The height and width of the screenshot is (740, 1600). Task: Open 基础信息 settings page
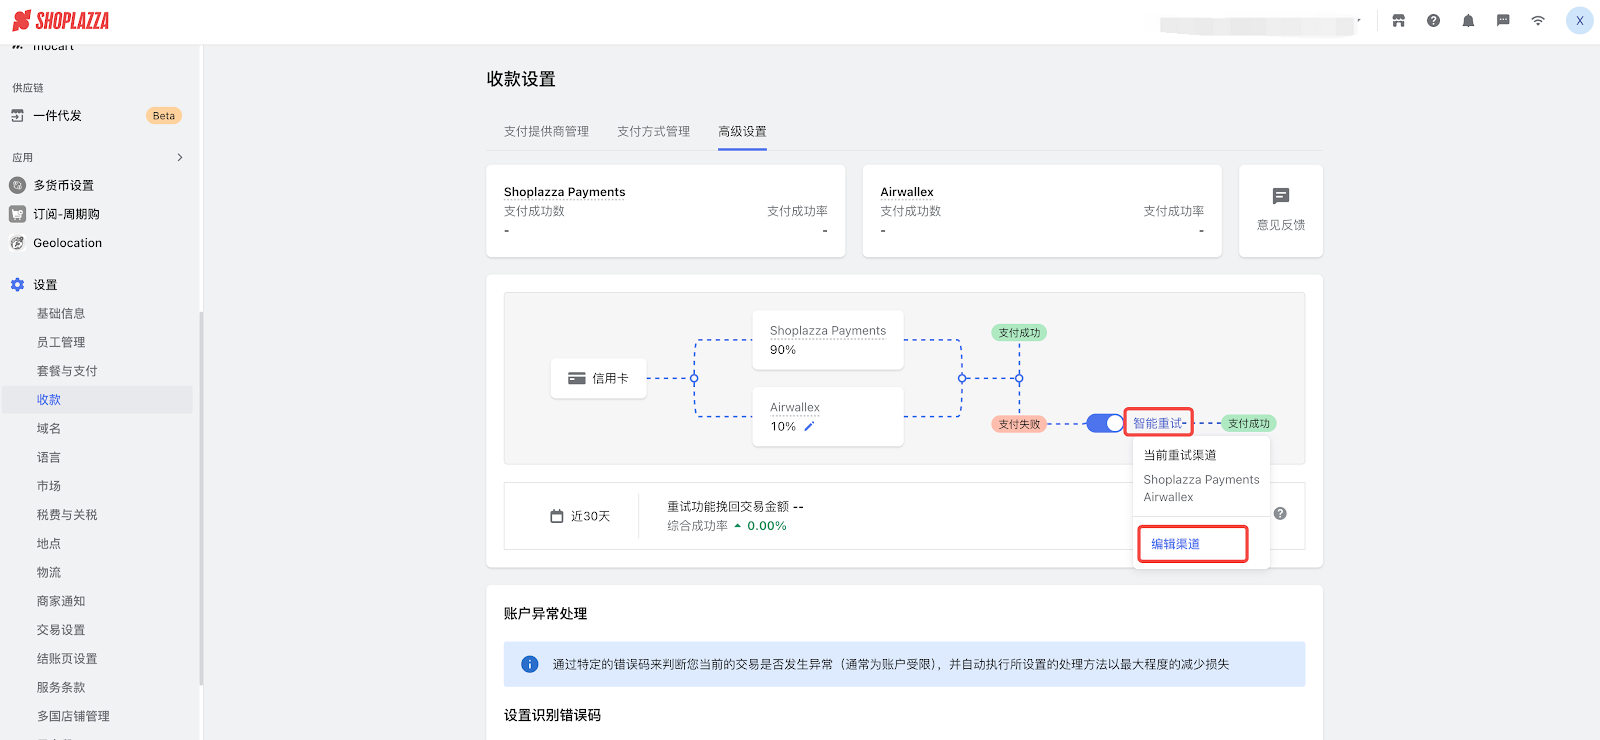pos(61,314)
